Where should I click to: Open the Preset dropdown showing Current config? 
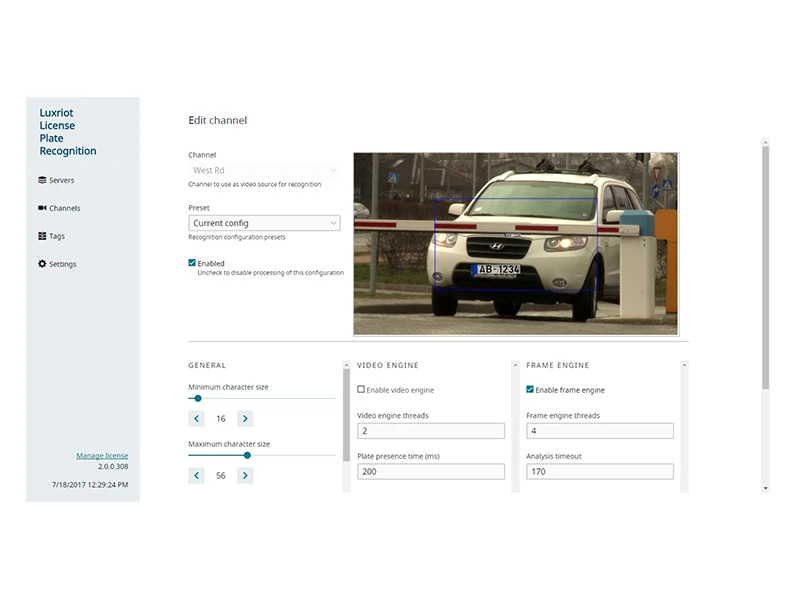point(264,223)
